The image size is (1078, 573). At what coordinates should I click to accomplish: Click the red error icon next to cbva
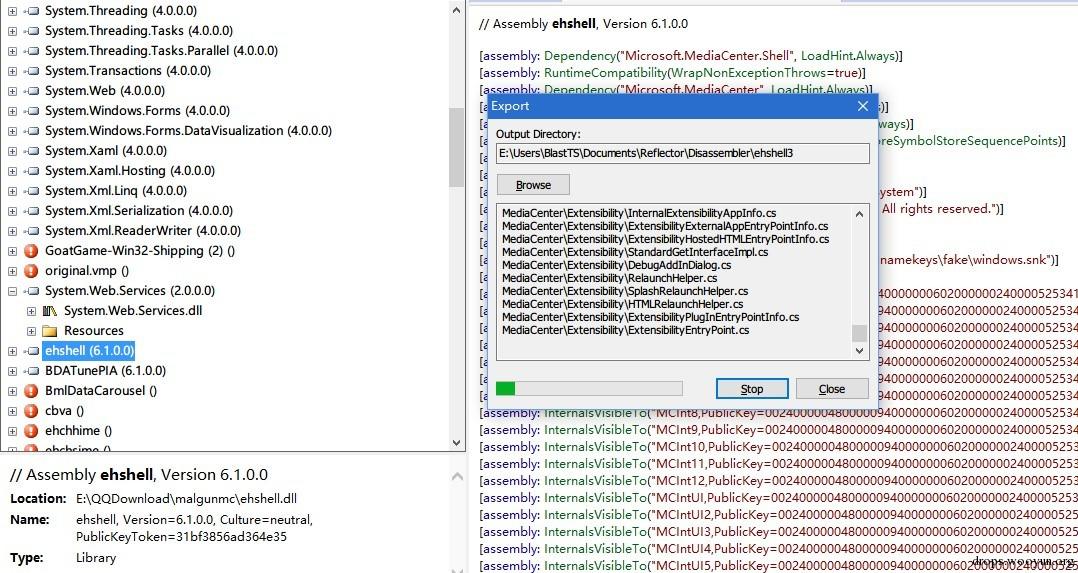[x=30, y=411]
